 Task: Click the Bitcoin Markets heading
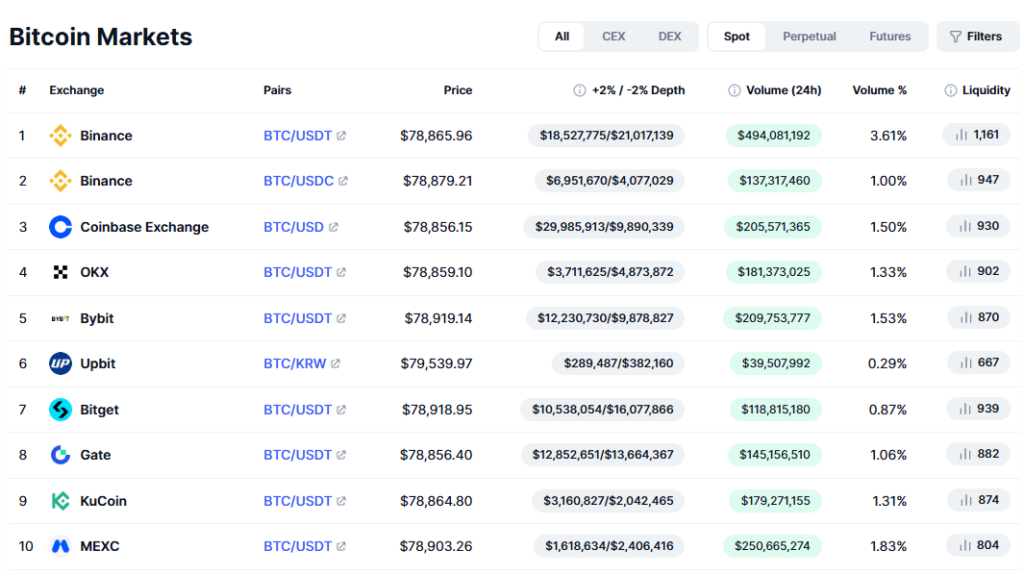pos(101,37)
